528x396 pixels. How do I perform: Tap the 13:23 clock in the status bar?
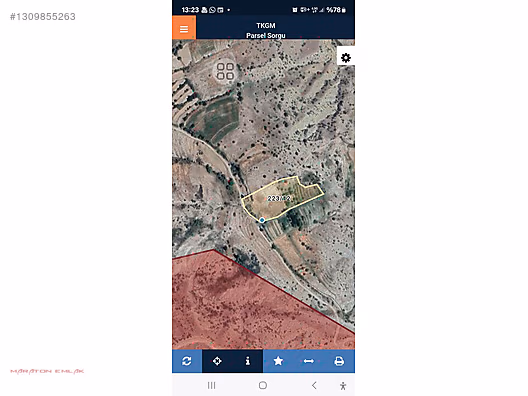tap(190, 10)
